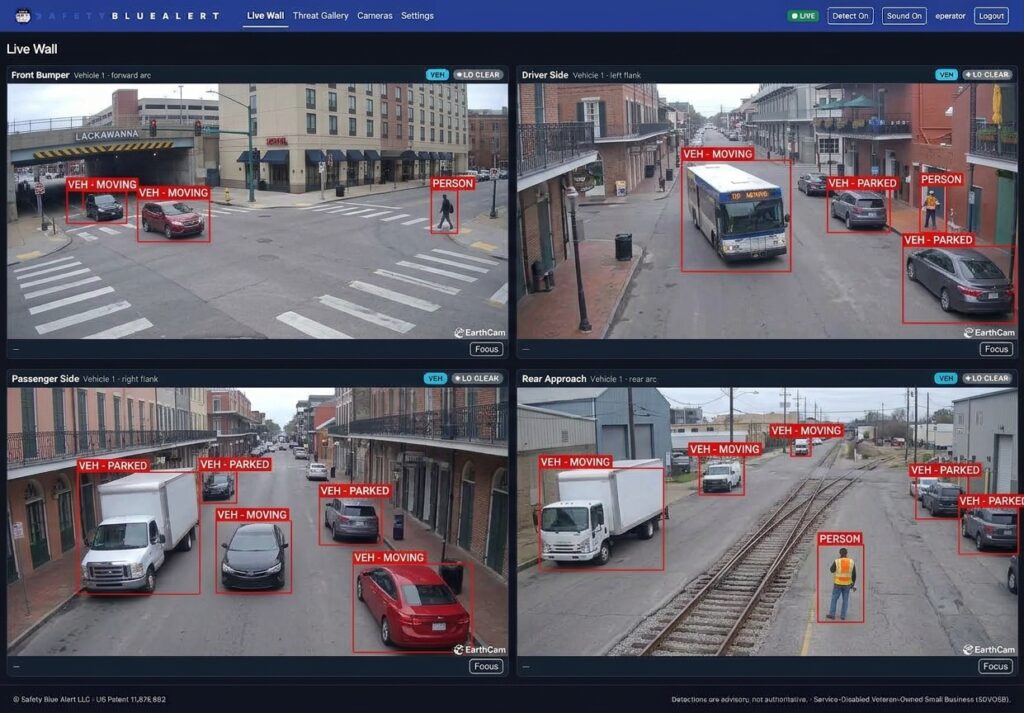Screen dimensions: 1024x713
Task: Click the PERSON label in Rear Approach feed
Action: click(x=840, y=539)
